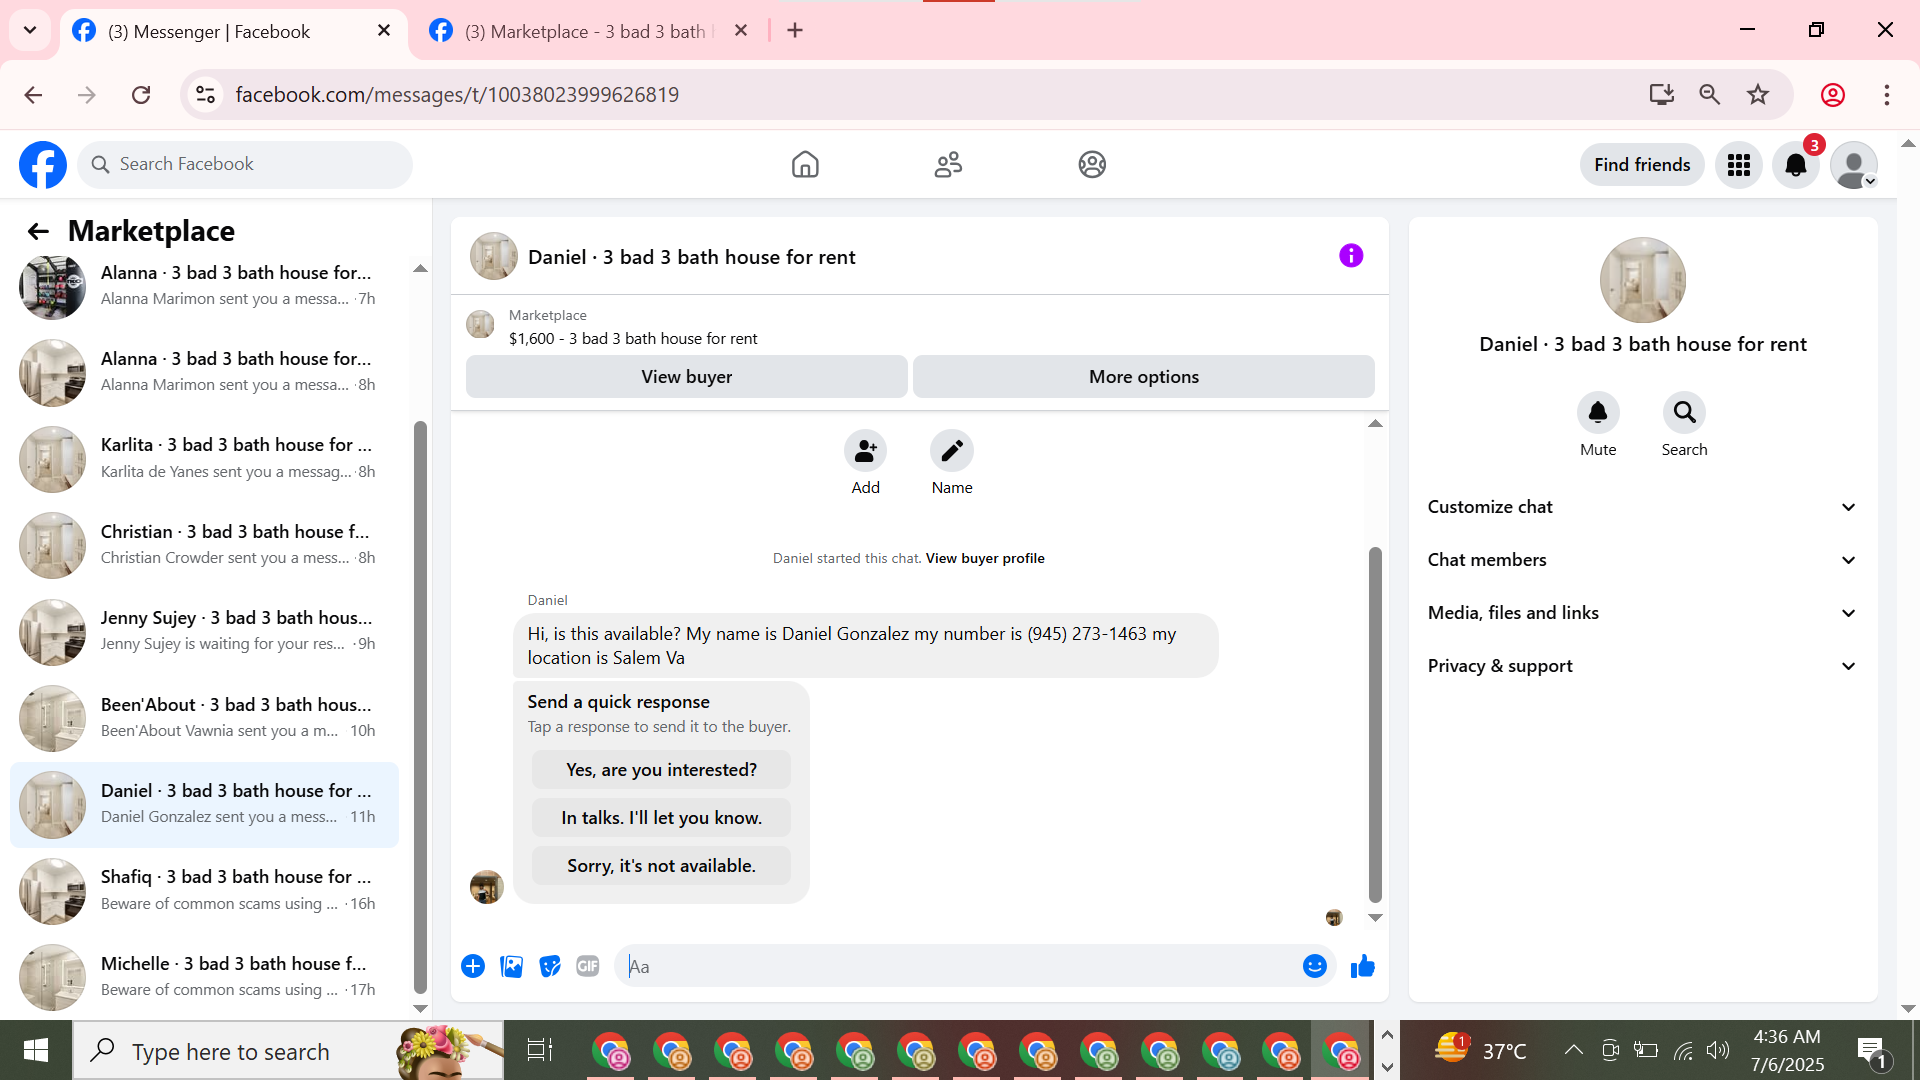Viewport: 1920px width, 1080px height.
Task: Open Karlita de Yanes conversation
Action: (204, 459)
